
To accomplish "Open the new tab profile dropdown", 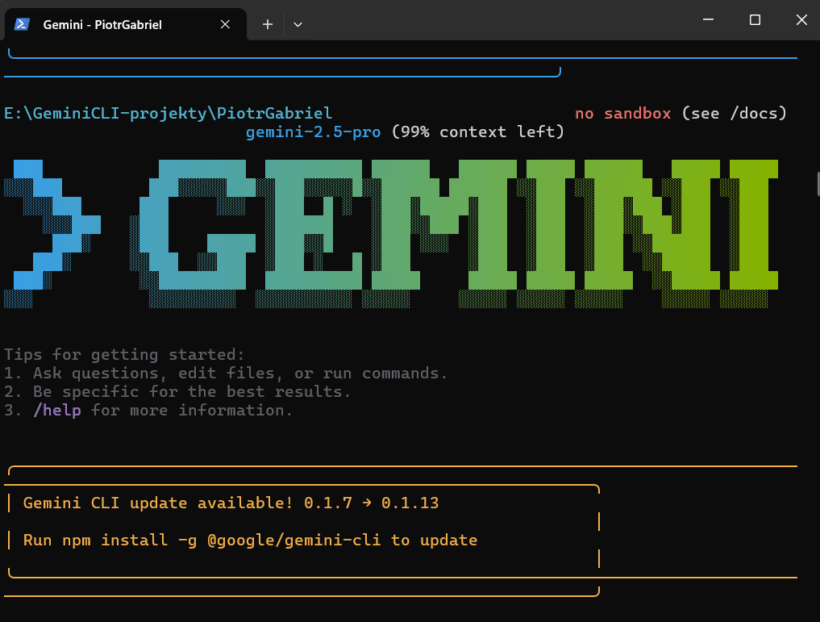I will (x=298, y=25).
